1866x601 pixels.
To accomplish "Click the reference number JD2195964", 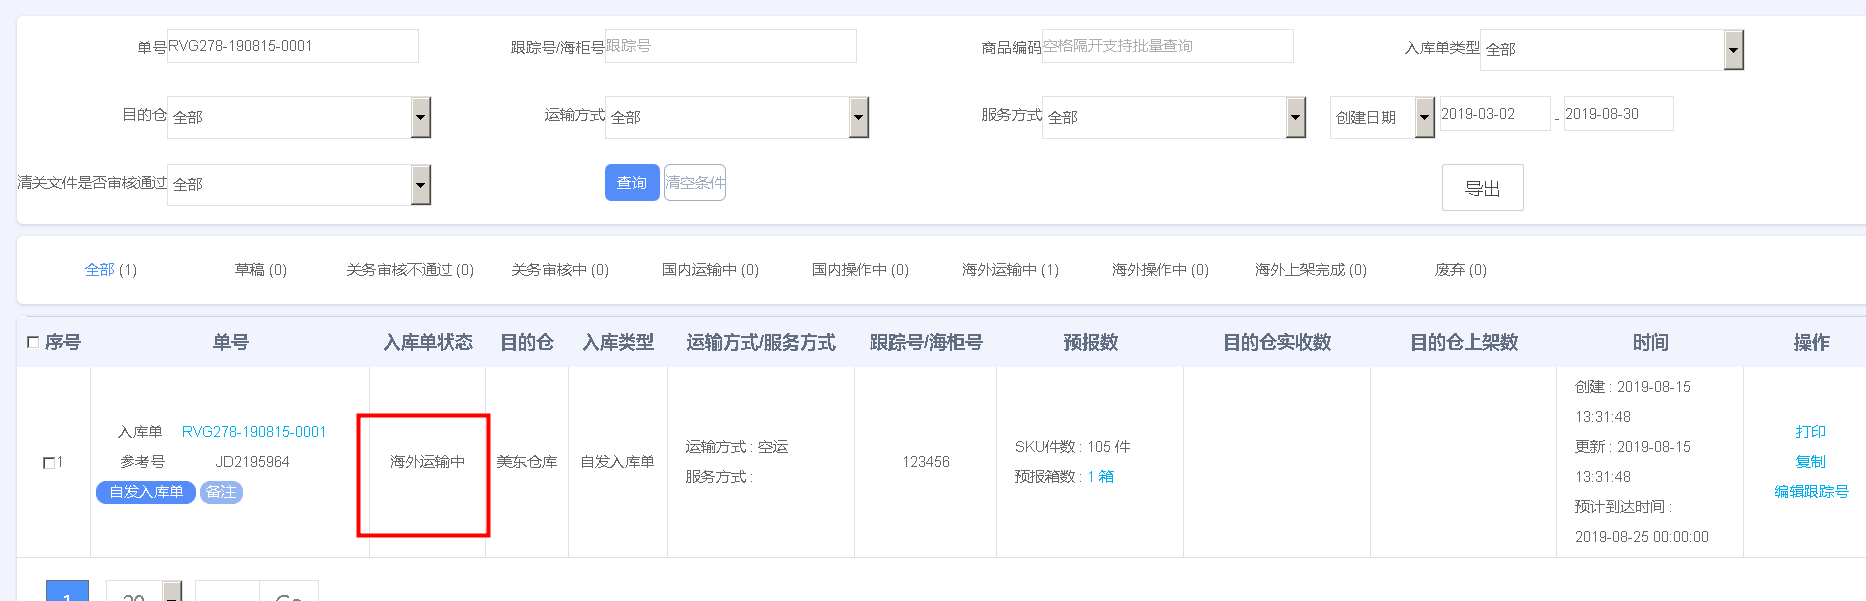I will (252, 462).
